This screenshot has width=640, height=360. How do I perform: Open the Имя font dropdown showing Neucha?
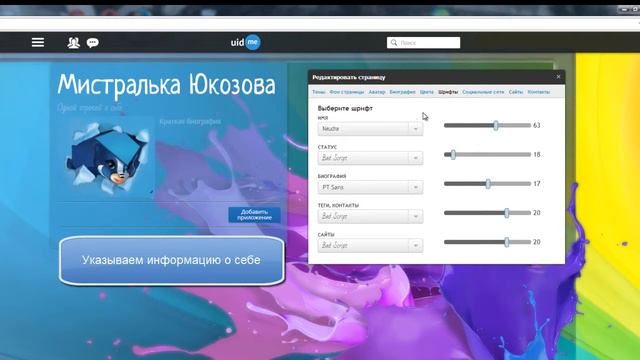[370, 129]
